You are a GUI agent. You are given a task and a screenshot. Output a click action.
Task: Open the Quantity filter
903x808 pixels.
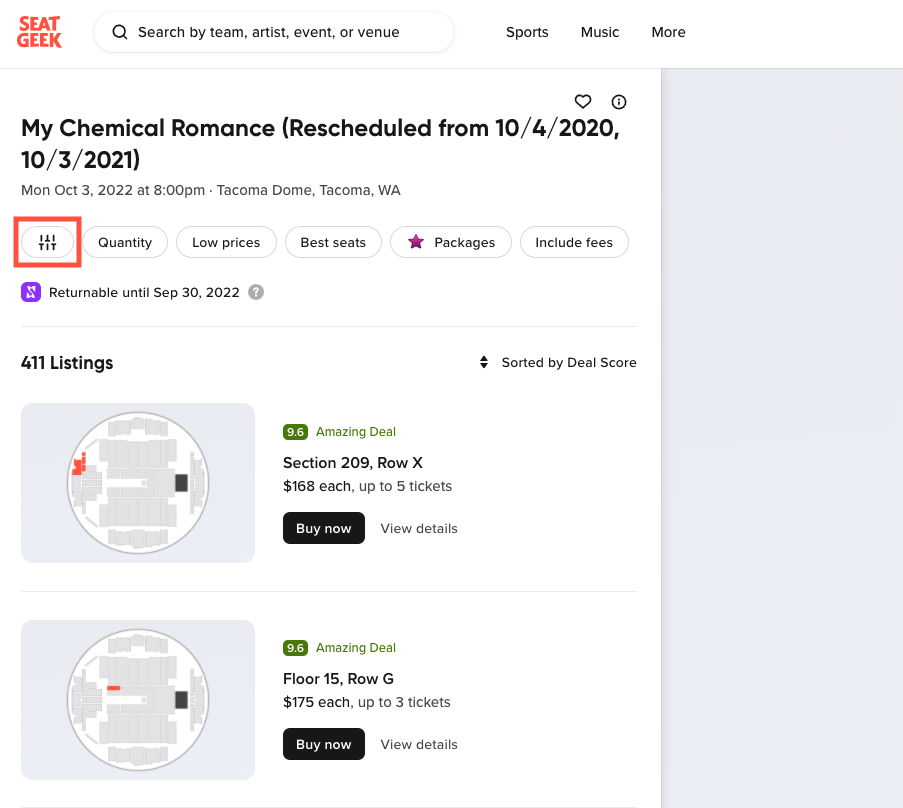(x=125, y=242)
